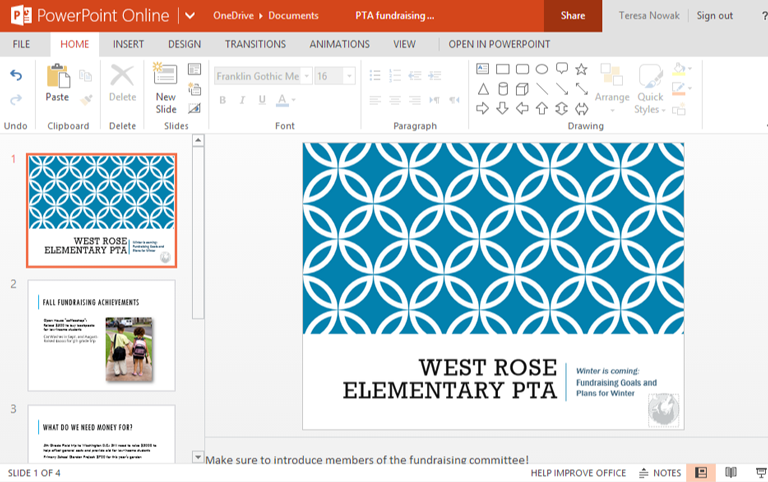Viewport: 768px width, 482px height.
Task: Select the 5-point star shape
Action: coord(581,69)
